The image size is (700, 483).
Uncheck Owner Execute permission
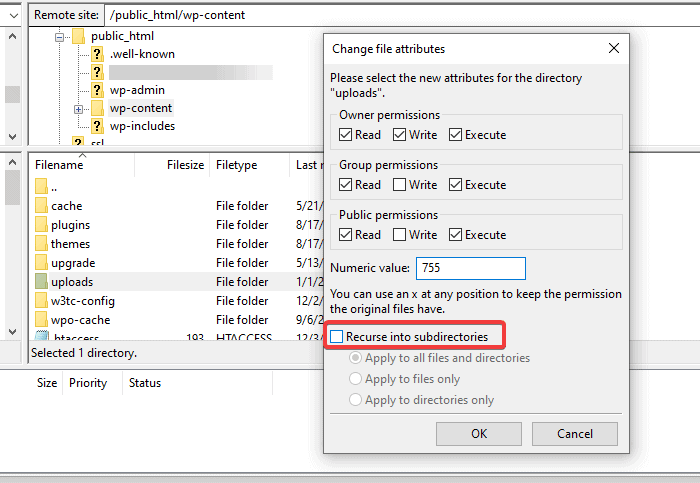coord(456,135)
